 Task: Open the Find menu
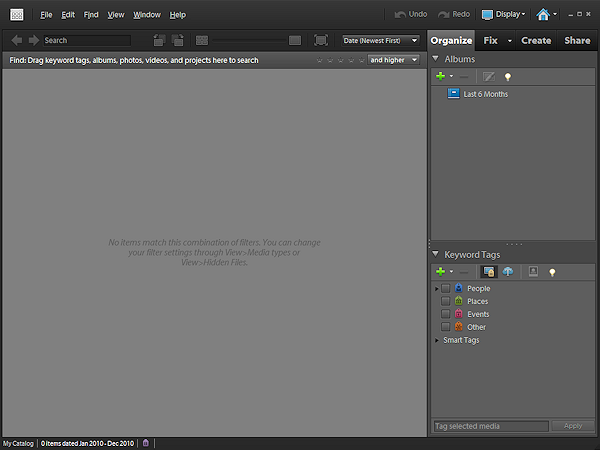click(x=91, y=15)
